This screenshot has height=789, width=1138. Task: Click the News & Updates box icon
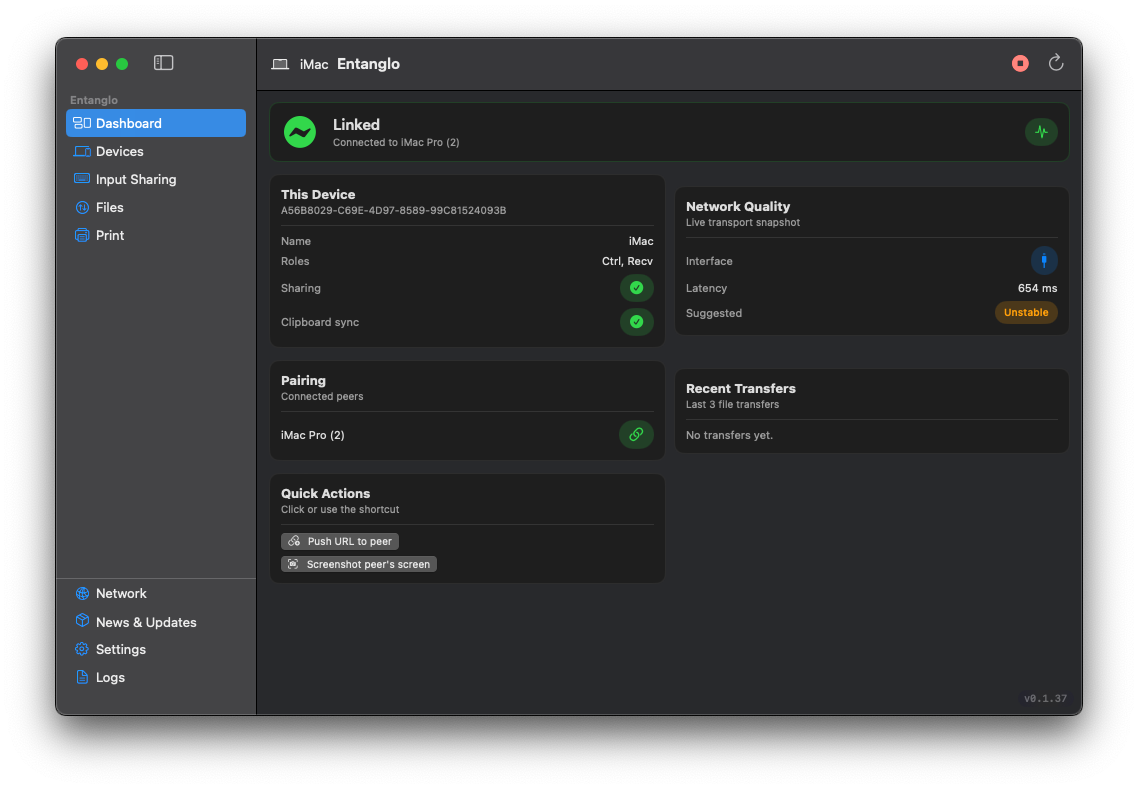(82, 621)
